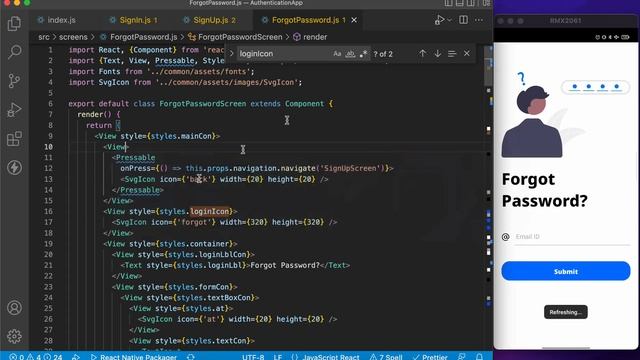
Task: Click line number 10 in gutter
Action: pos(48,147)
